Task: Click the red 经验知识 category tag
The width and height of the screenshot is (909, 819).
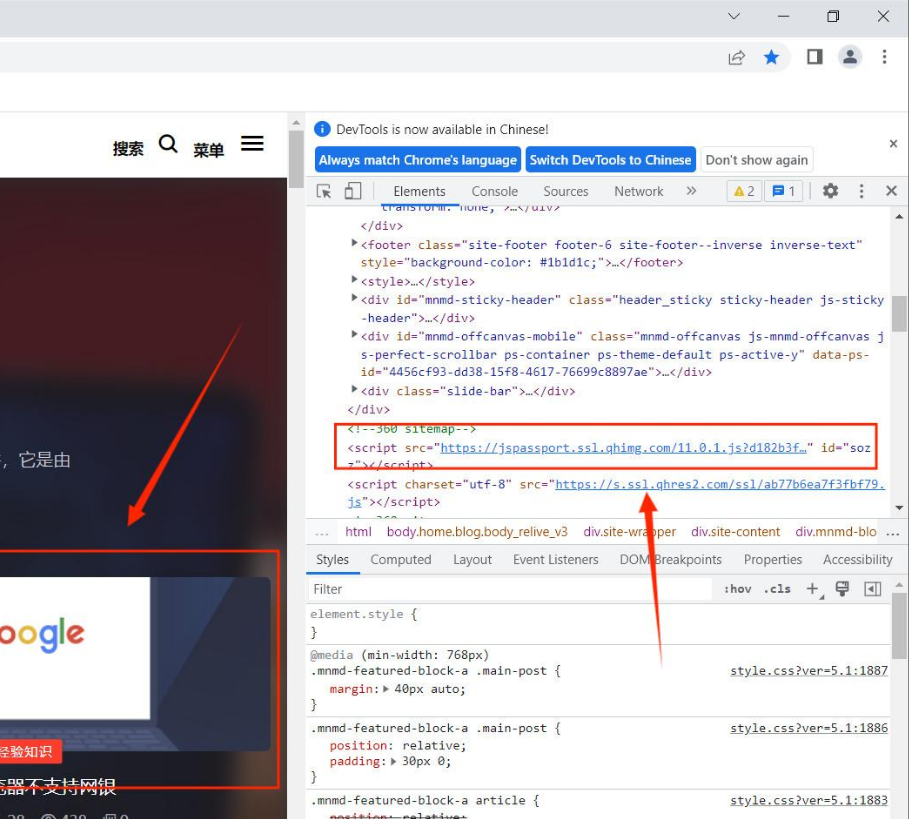Action: pyautogui.click(x=29, y=752)
